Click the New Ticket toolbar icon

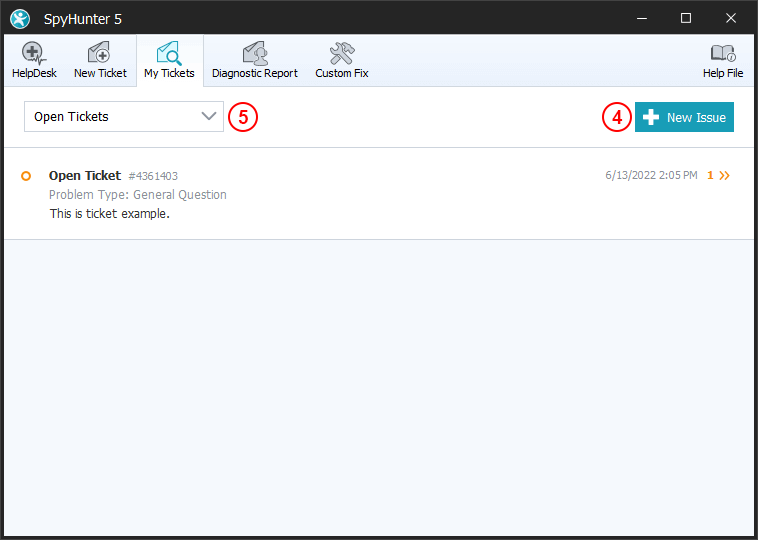pyautogui.click(x=99, y=53)
